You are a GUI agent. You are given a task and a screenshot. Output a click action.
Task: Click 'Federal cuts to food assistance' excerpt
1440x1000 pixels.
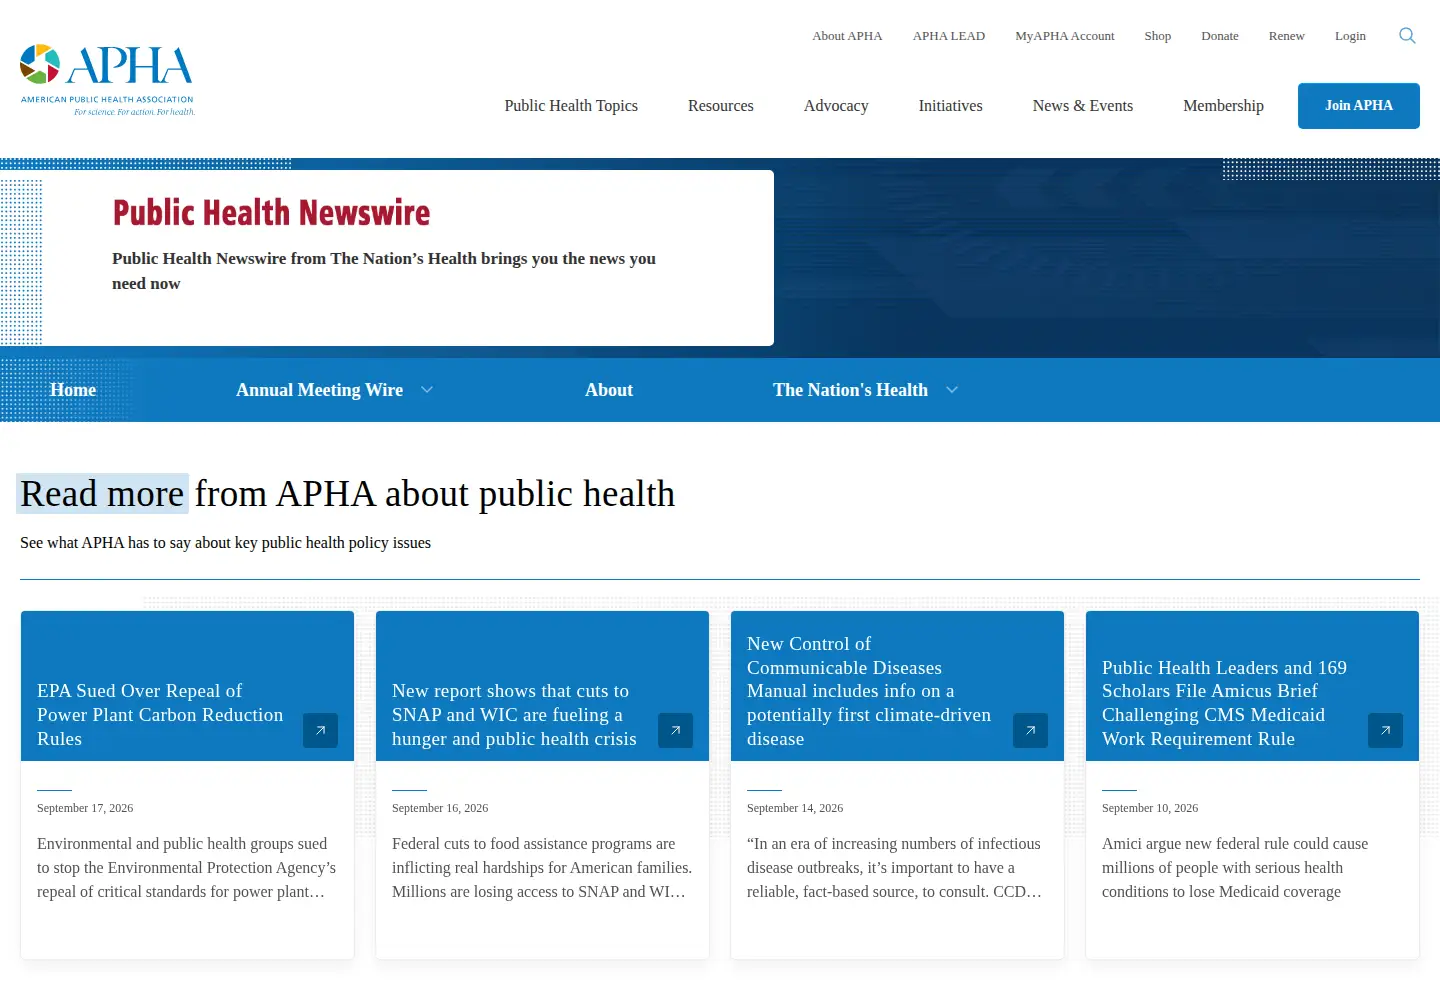(542, 868)
